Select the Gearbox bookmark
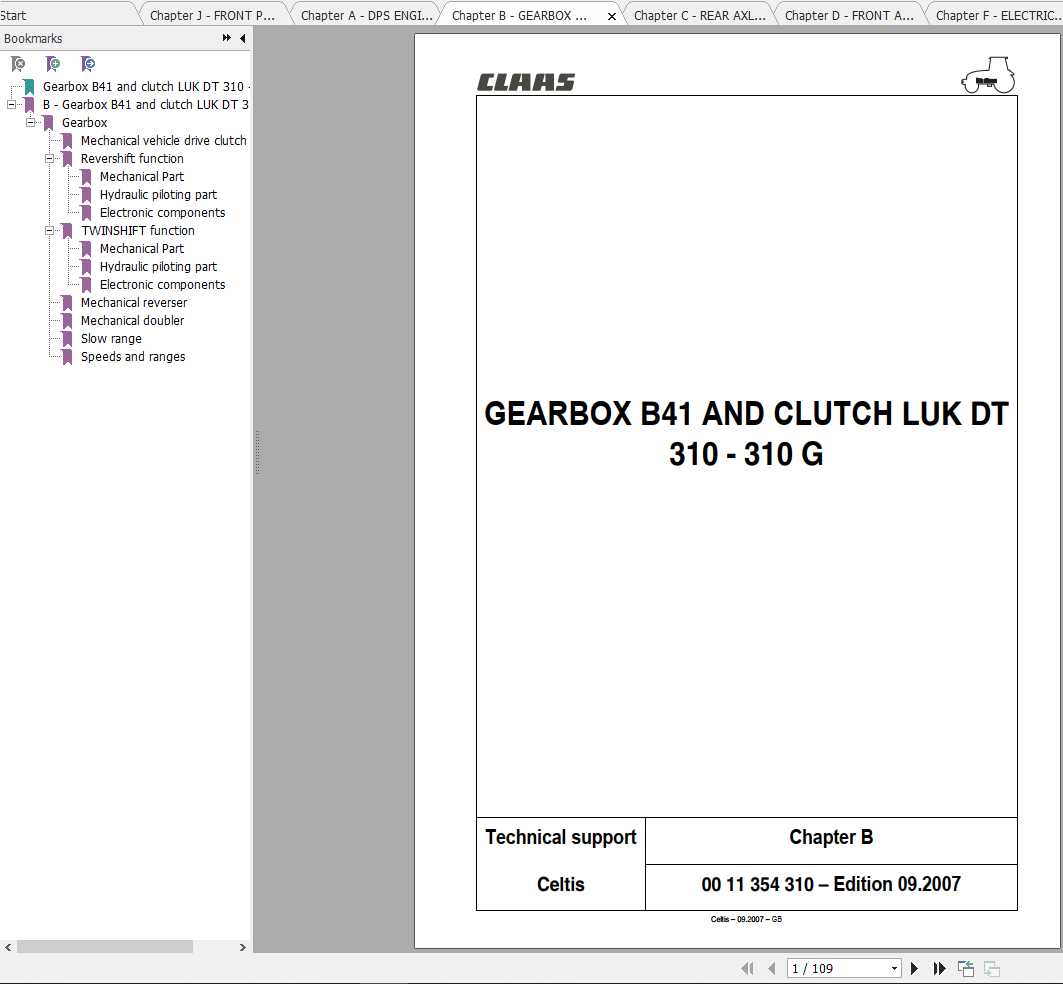Viewport: 1063px width, 984px height. pyautogui.click(x=85, y=123)
